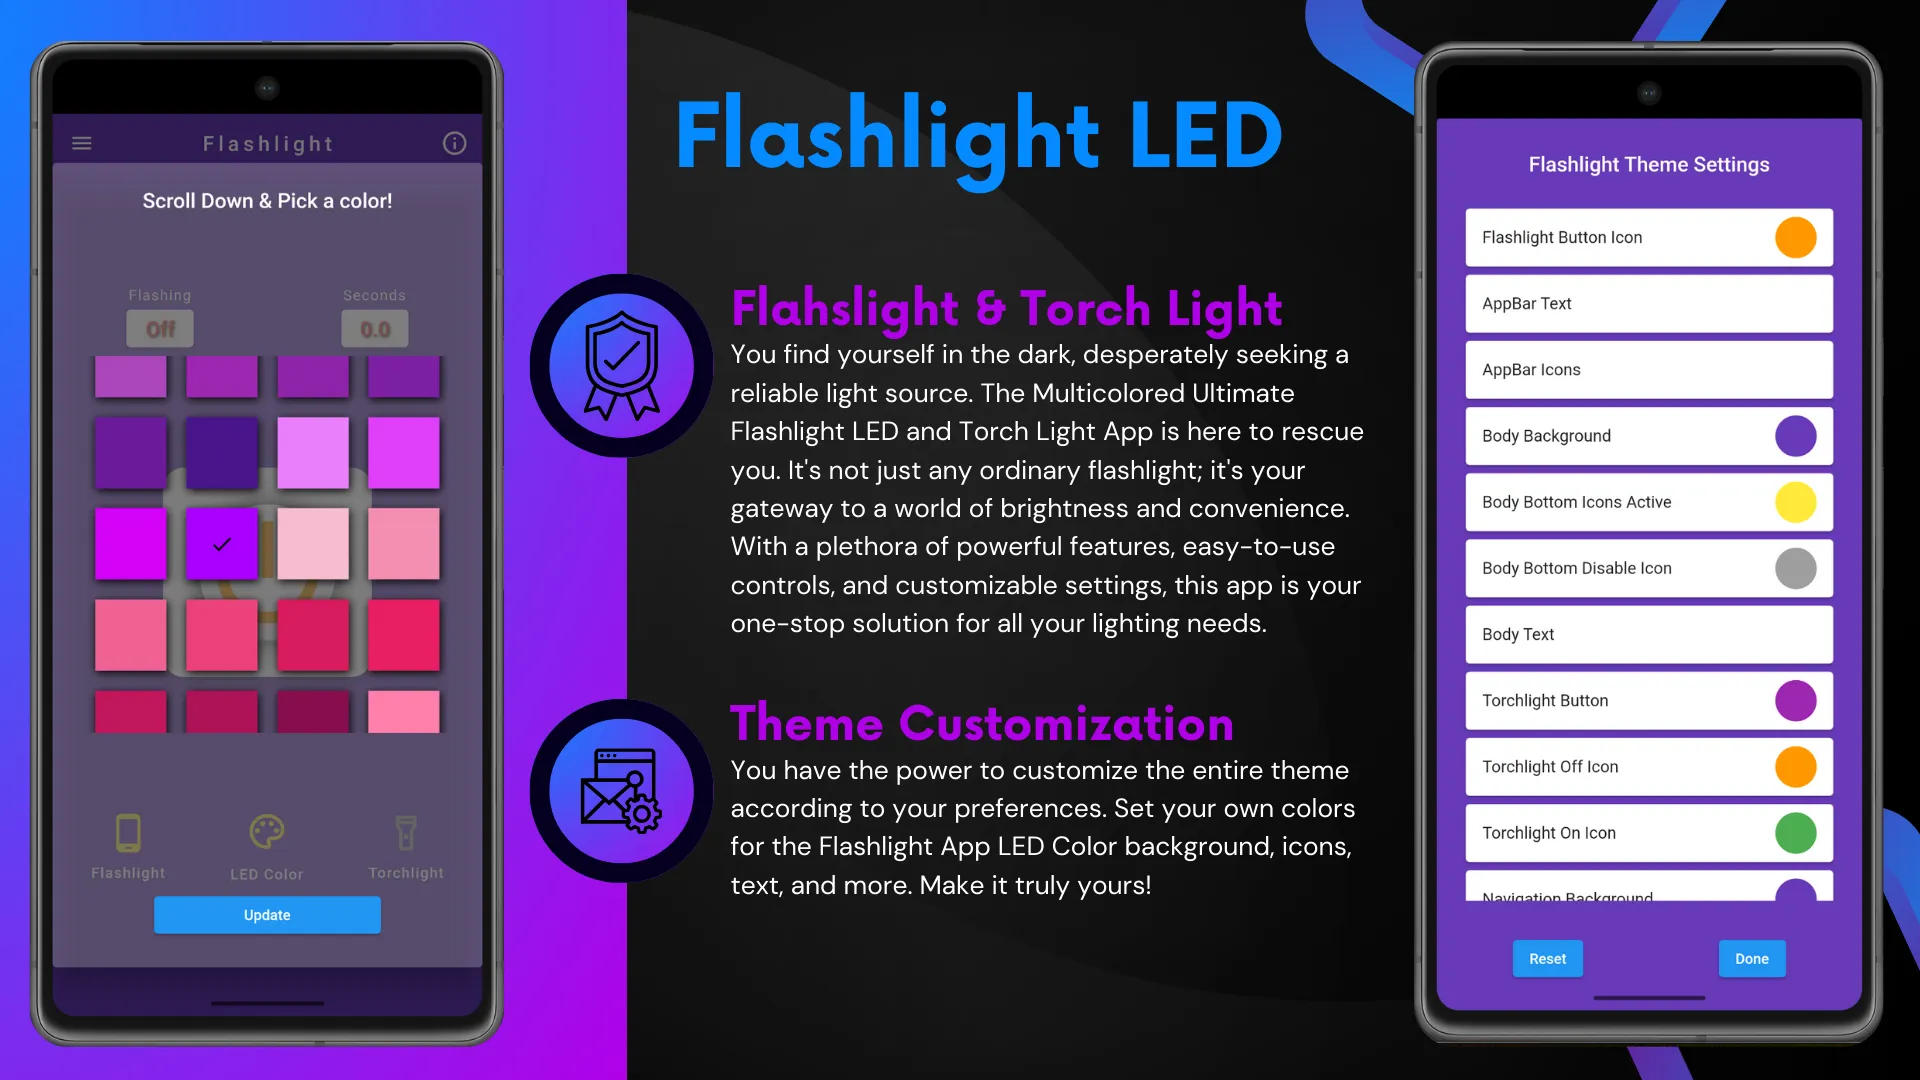Expand the AppBar Text color option
The height and width of the screenshot is (1080, 1920).
point(1648,303)
